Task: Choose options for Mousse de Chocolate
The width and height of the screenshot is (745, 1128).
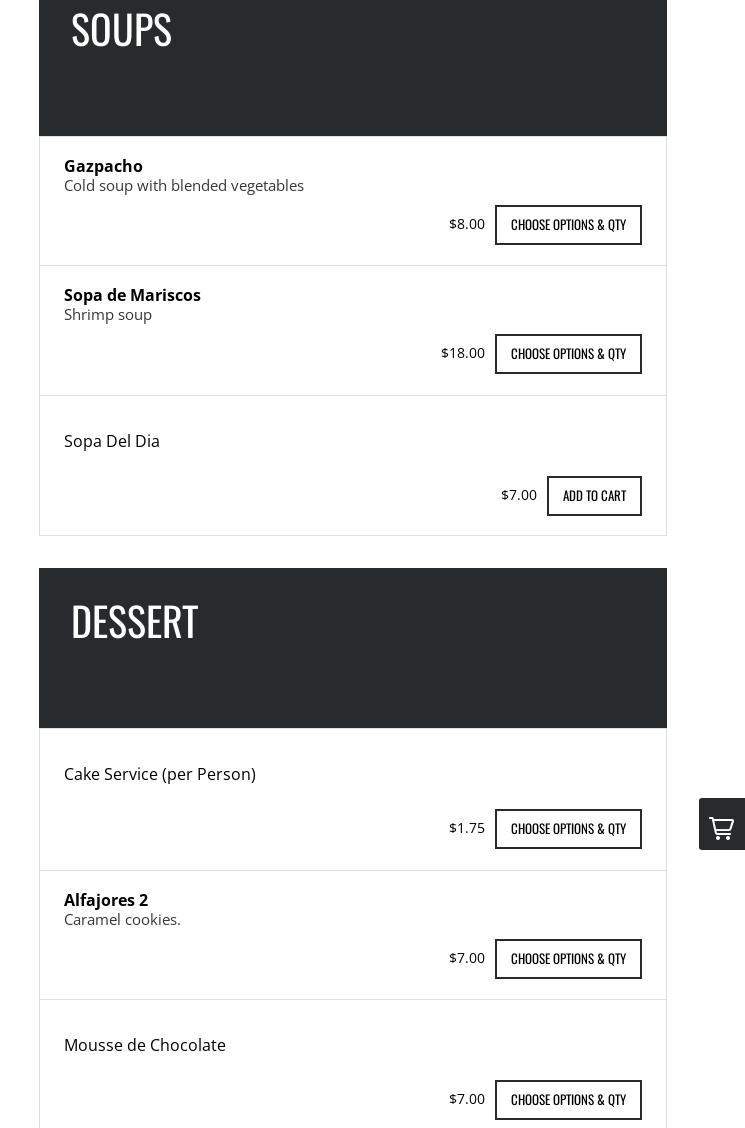Action: click(568, 1100)
